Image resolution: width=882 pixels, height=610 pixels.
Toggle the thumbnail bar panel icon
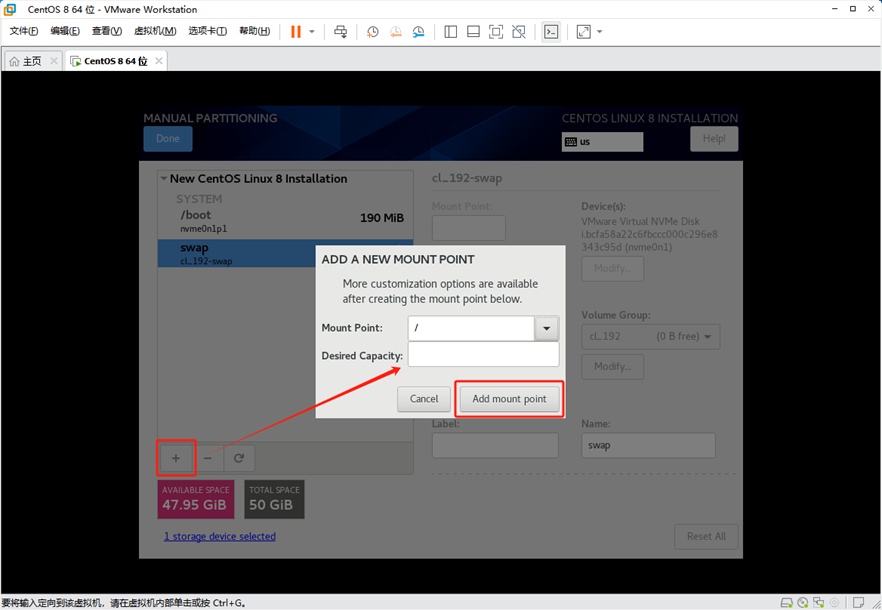(473, 32)
